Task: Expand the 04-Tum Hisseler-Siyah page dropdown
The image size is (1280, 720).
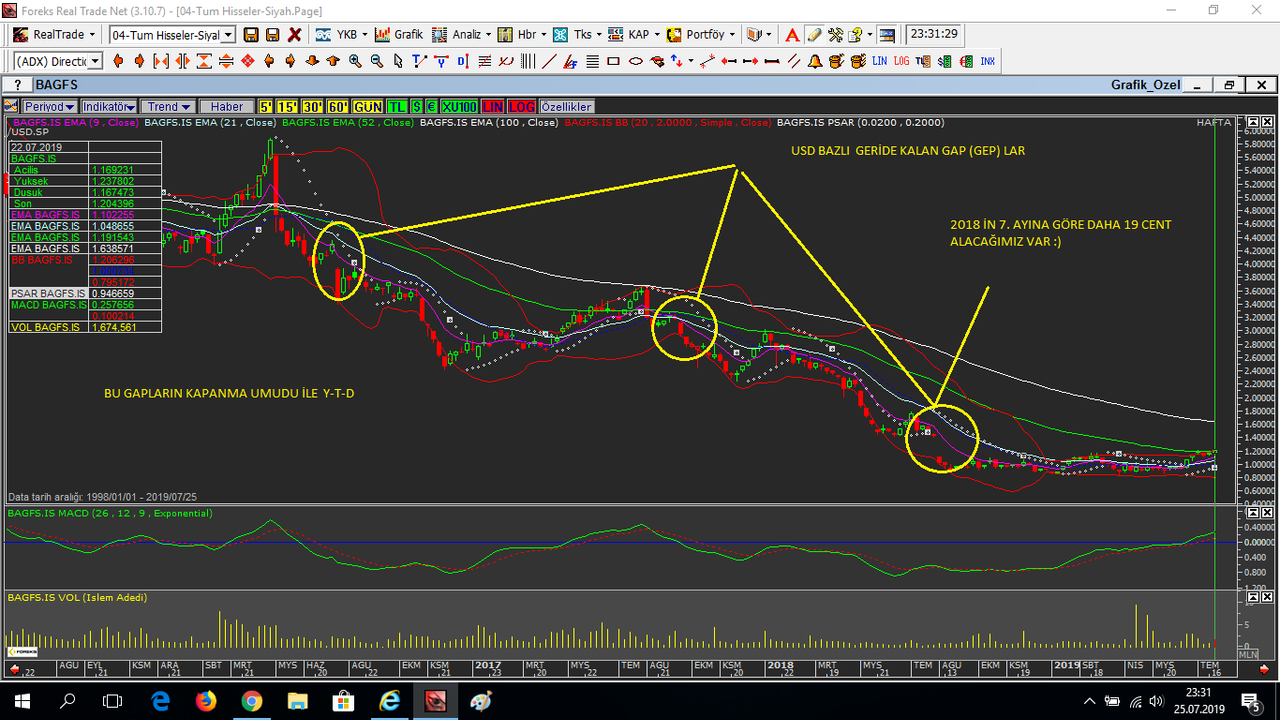Action: click(229, 35)
